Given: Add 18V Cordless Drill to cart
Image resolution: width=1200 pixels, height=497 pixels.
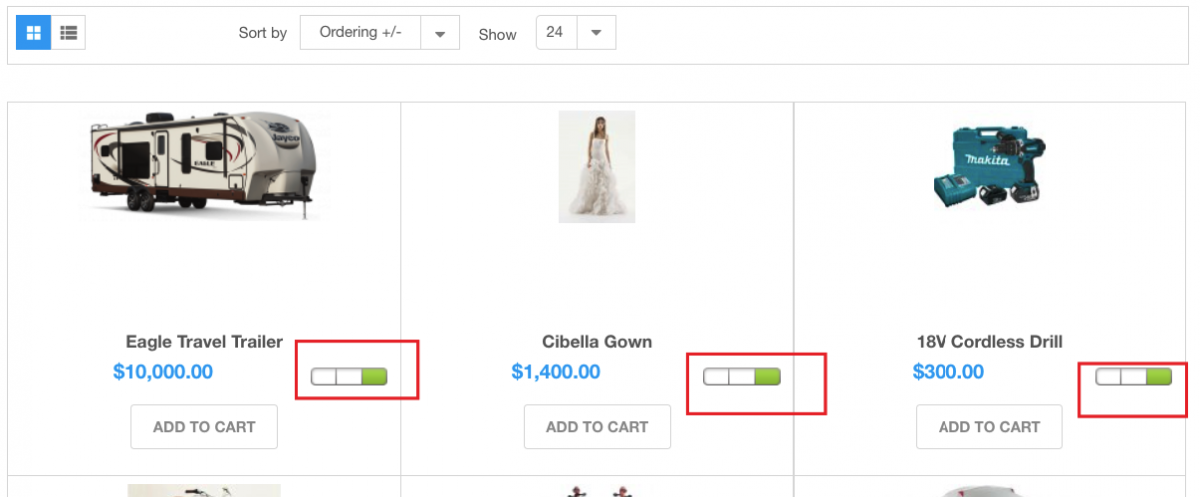Looking at the screenshot, I should (989, 427).
